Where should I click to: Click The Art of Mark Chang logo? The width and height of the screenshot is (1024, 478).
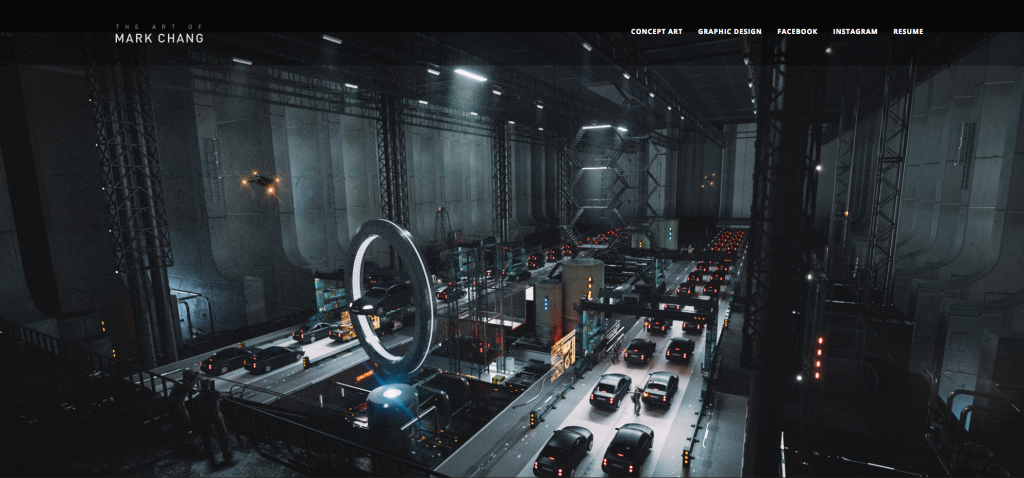(159, 35)
